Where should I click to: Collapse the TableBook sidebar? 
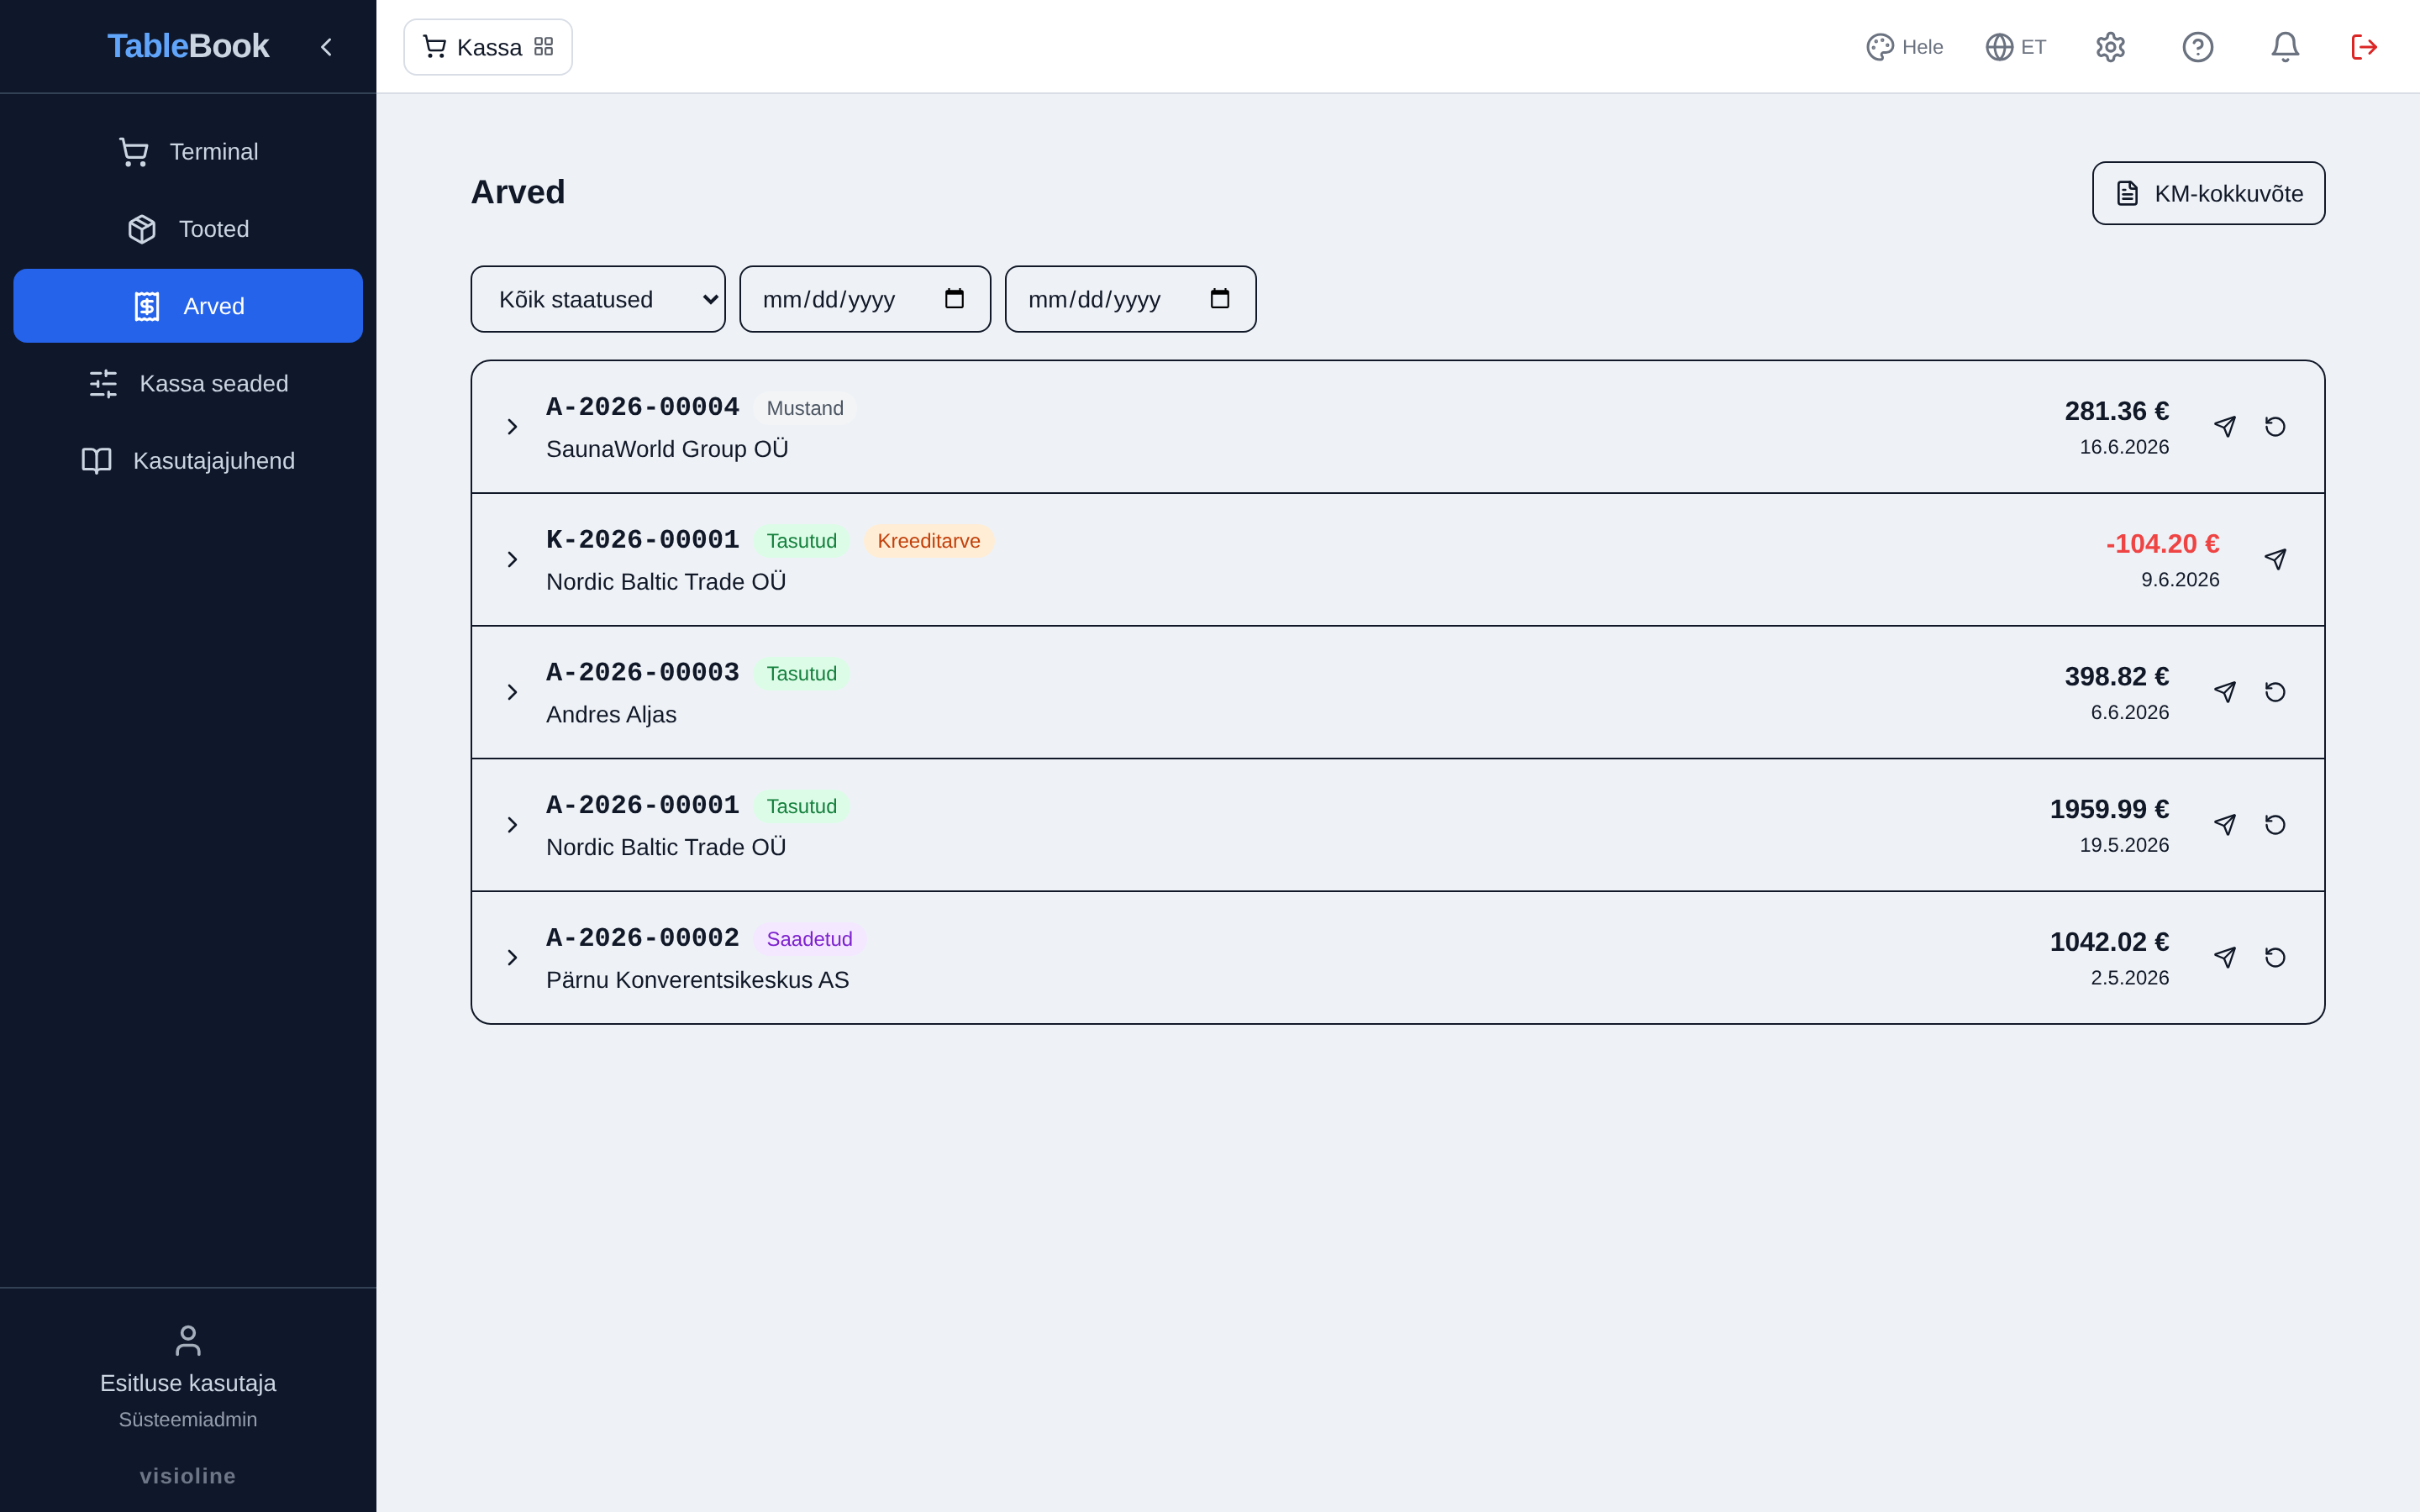(326, 47)
